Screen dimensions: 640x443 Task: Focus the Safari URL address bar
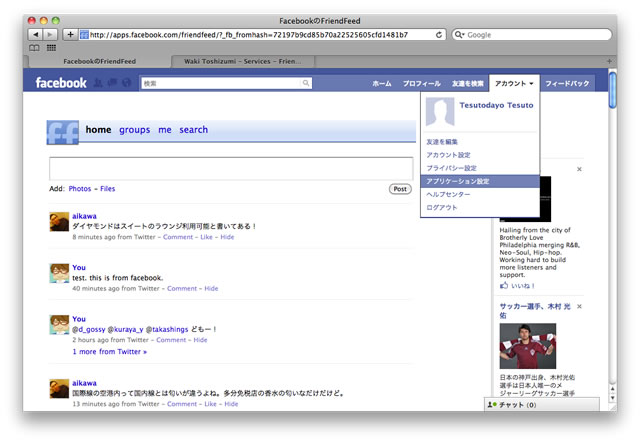click(x=262, y=35)
